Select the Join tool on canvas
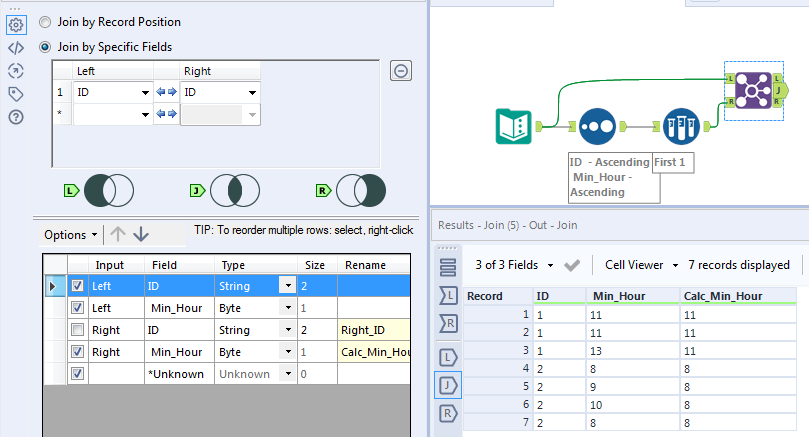 click(x=753, y=90)
